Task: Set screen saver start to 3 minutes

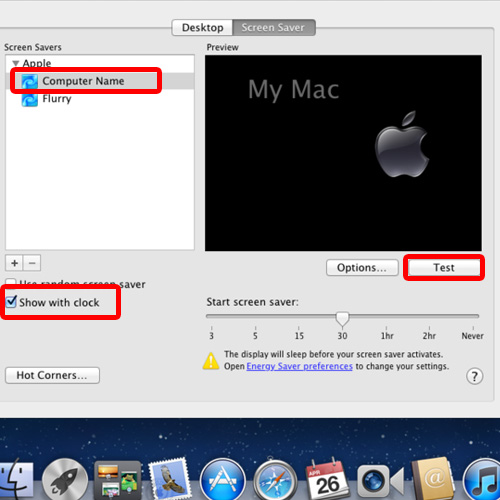Action: [x=211, y=336]
